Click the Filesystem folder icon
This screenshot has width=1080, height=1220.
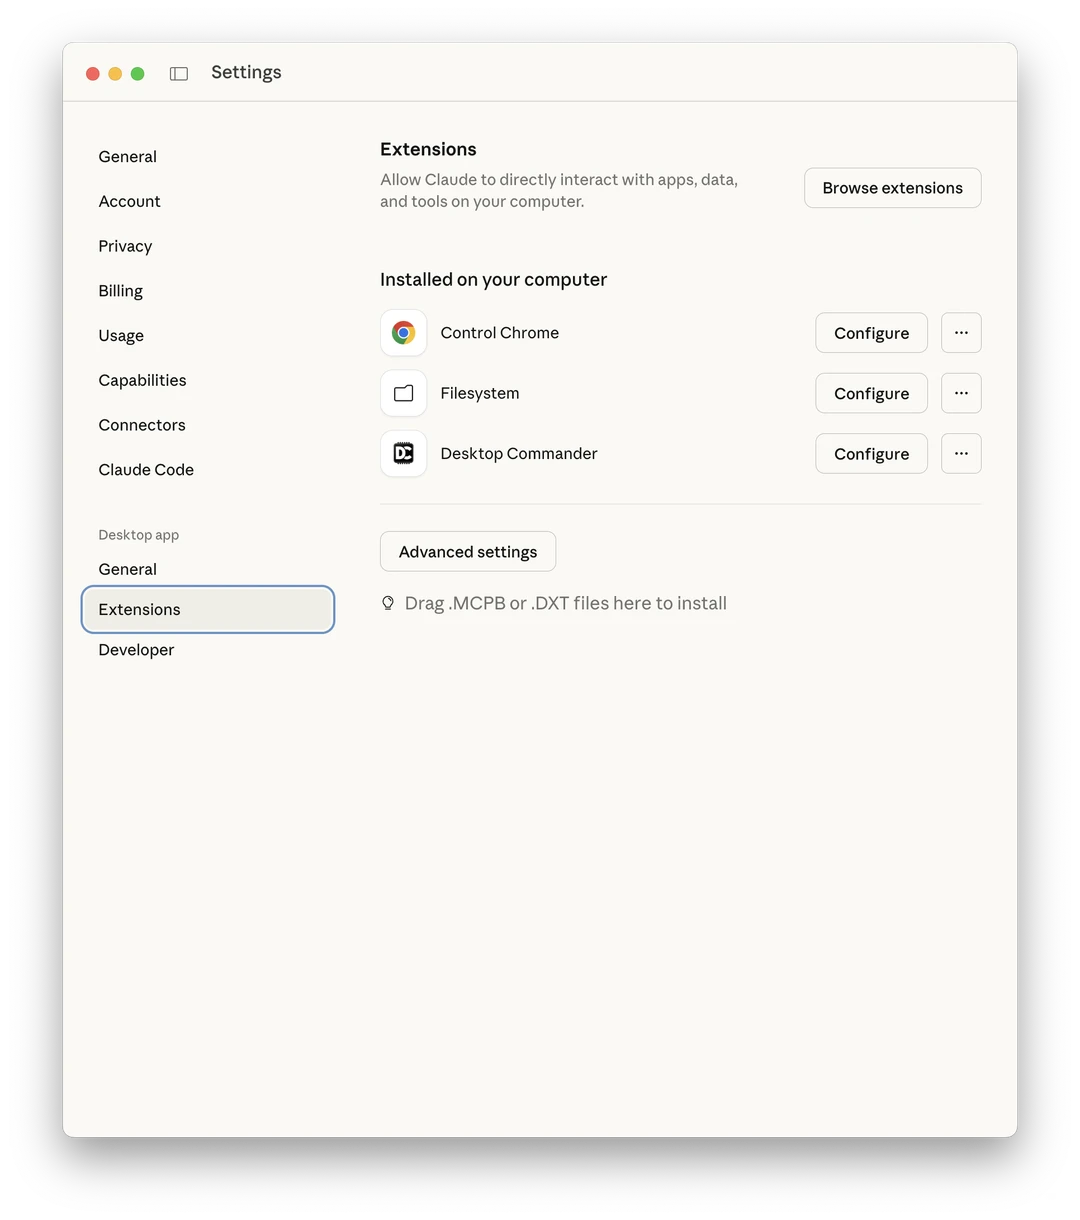pyautogui.click(x=404, y=393)
